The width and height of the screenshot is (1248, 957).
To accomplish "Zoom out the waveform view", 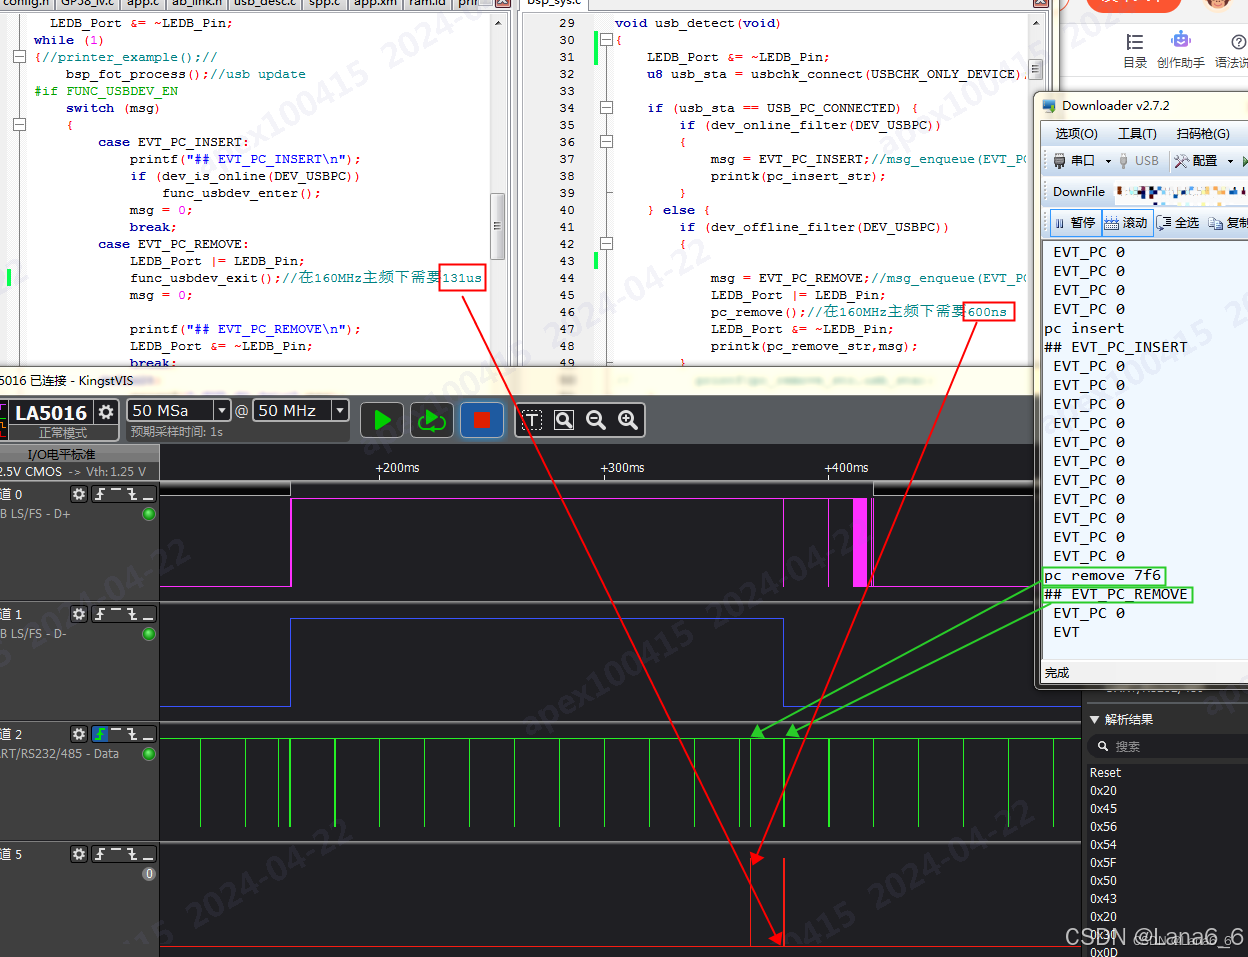I will [596, 420].
